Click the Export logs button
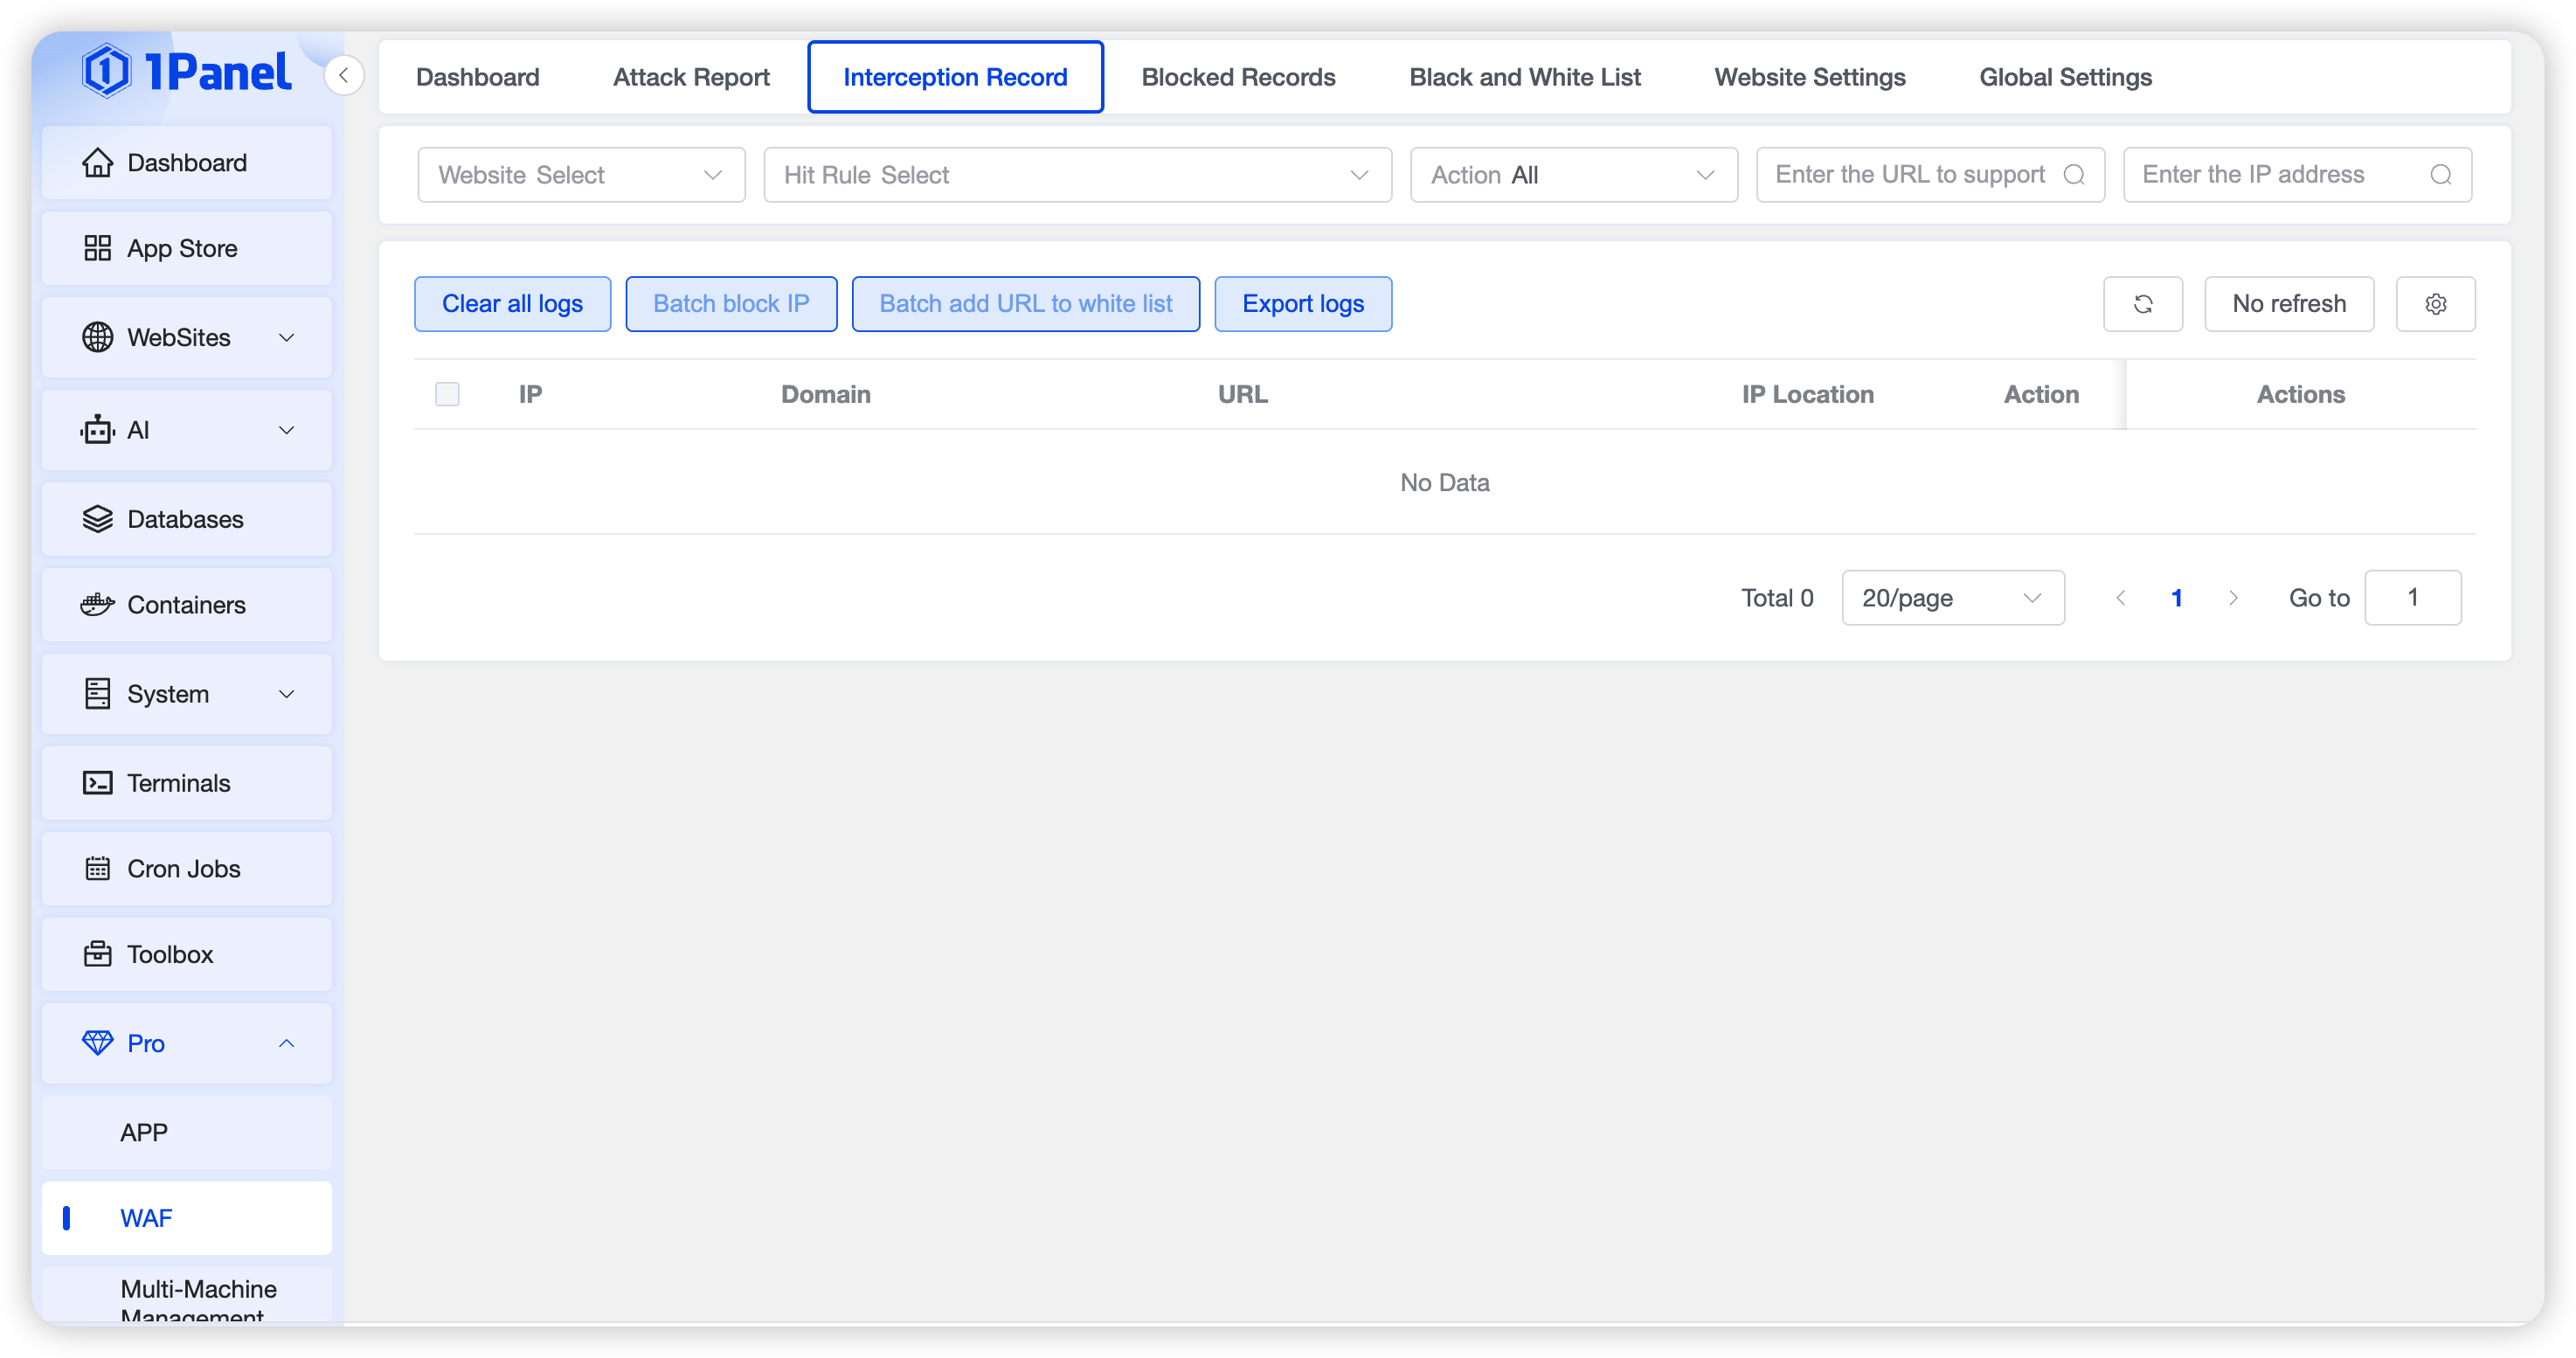Viewport: 2576px width, 1358px height. click(1302, 304)
